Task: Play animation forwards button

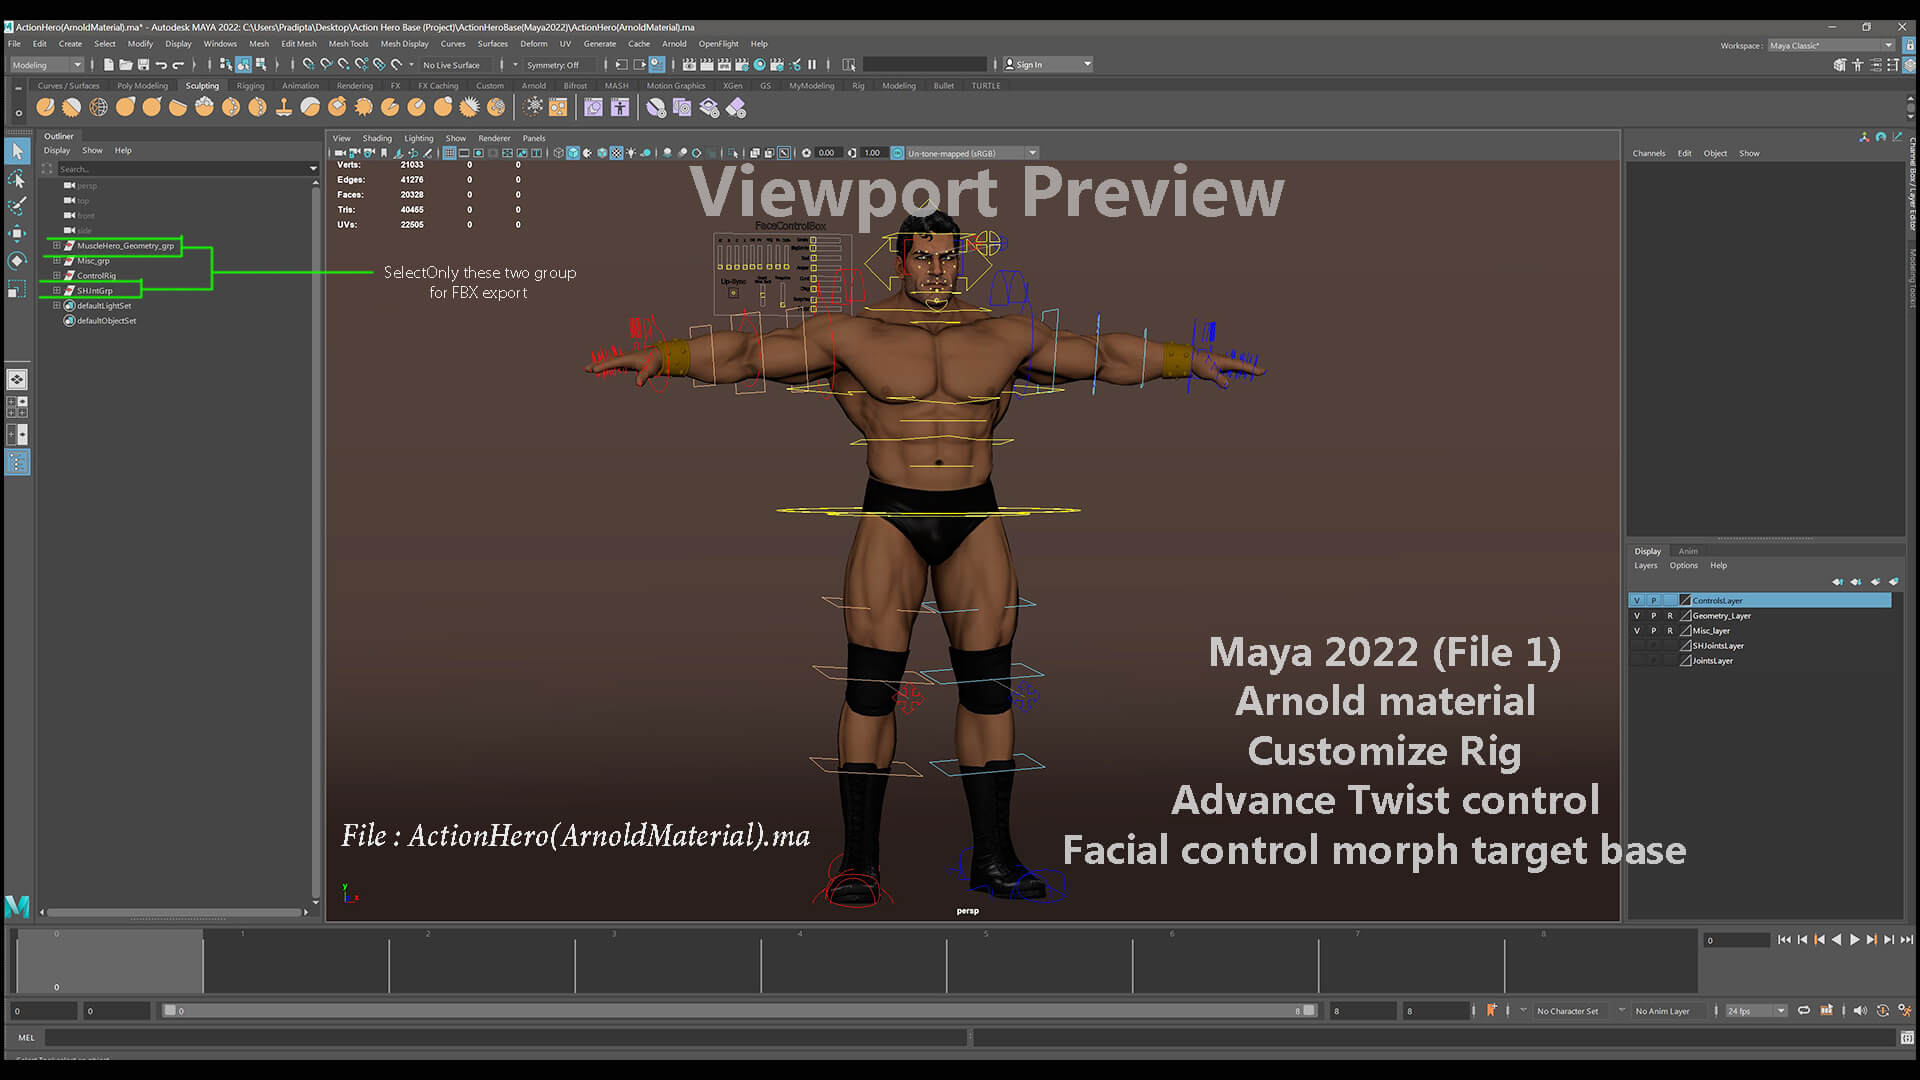Action: point(1854,940)
